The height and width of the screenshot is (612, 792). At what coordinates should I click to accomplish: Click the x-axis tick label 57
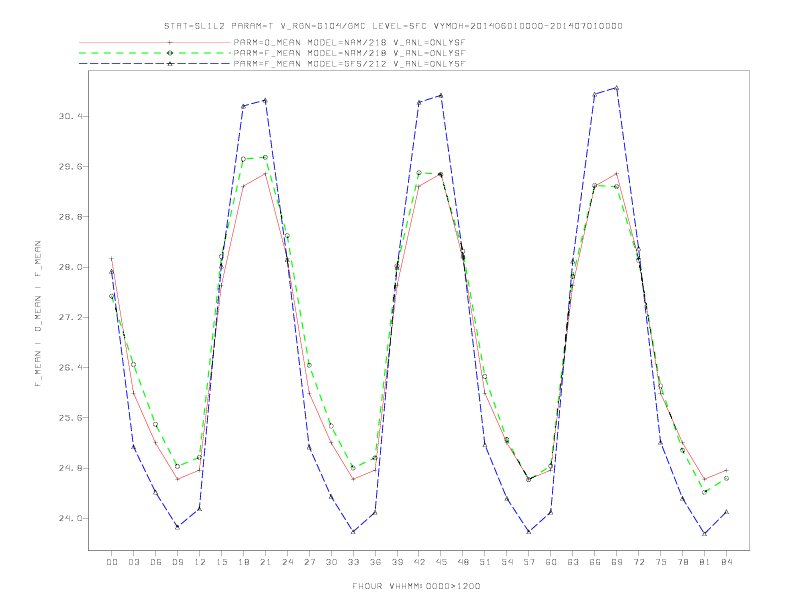[x=529, y=562]
